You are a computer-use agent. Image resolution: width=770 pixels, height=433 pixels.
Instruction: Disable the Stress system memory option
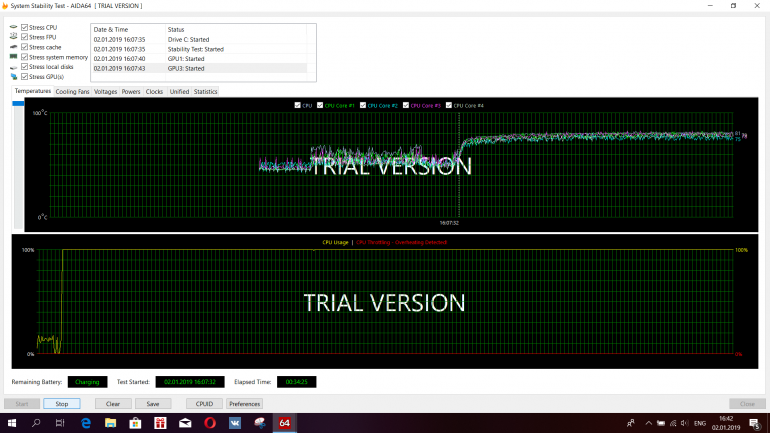24,56
